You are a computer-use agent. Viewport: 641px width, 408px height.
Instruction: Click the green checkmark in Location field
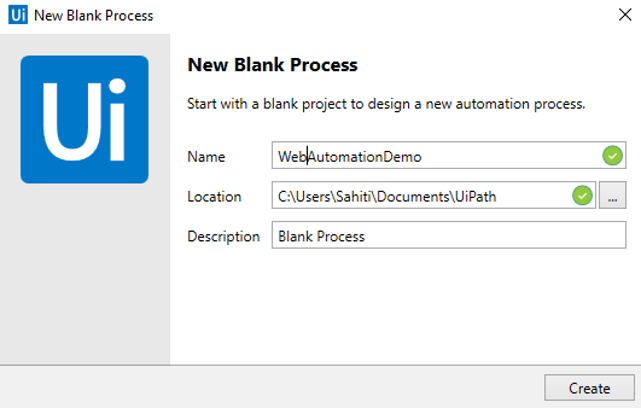point(582,195)
